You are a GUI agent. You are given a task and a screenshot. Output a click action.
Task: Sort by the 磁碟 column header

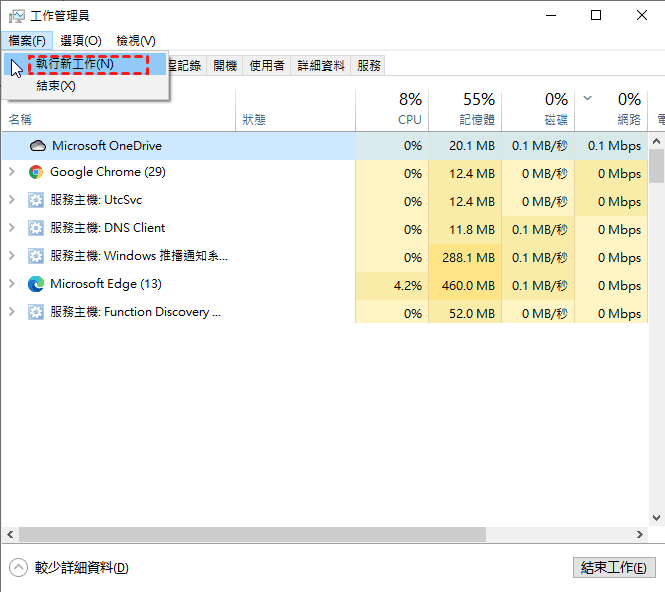coord(538,111)
